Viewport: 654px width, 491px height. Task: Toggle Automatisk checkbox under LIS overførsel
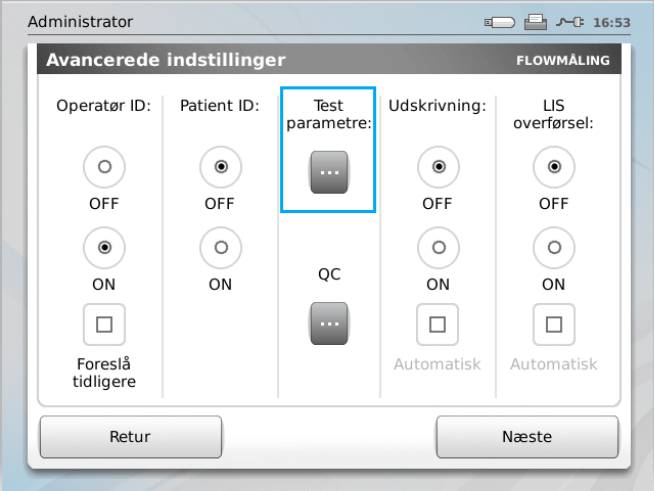(x=554, y=325)
